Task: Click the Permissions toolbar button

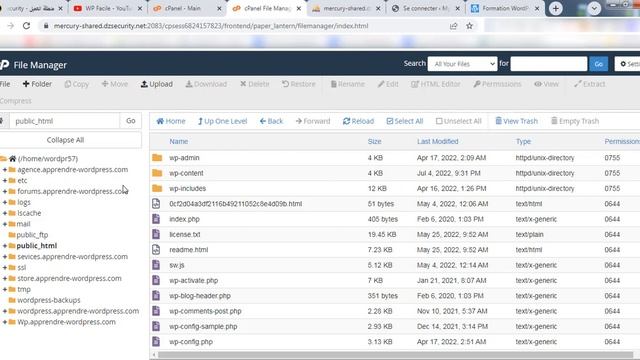Action: [x=497, y=84]
